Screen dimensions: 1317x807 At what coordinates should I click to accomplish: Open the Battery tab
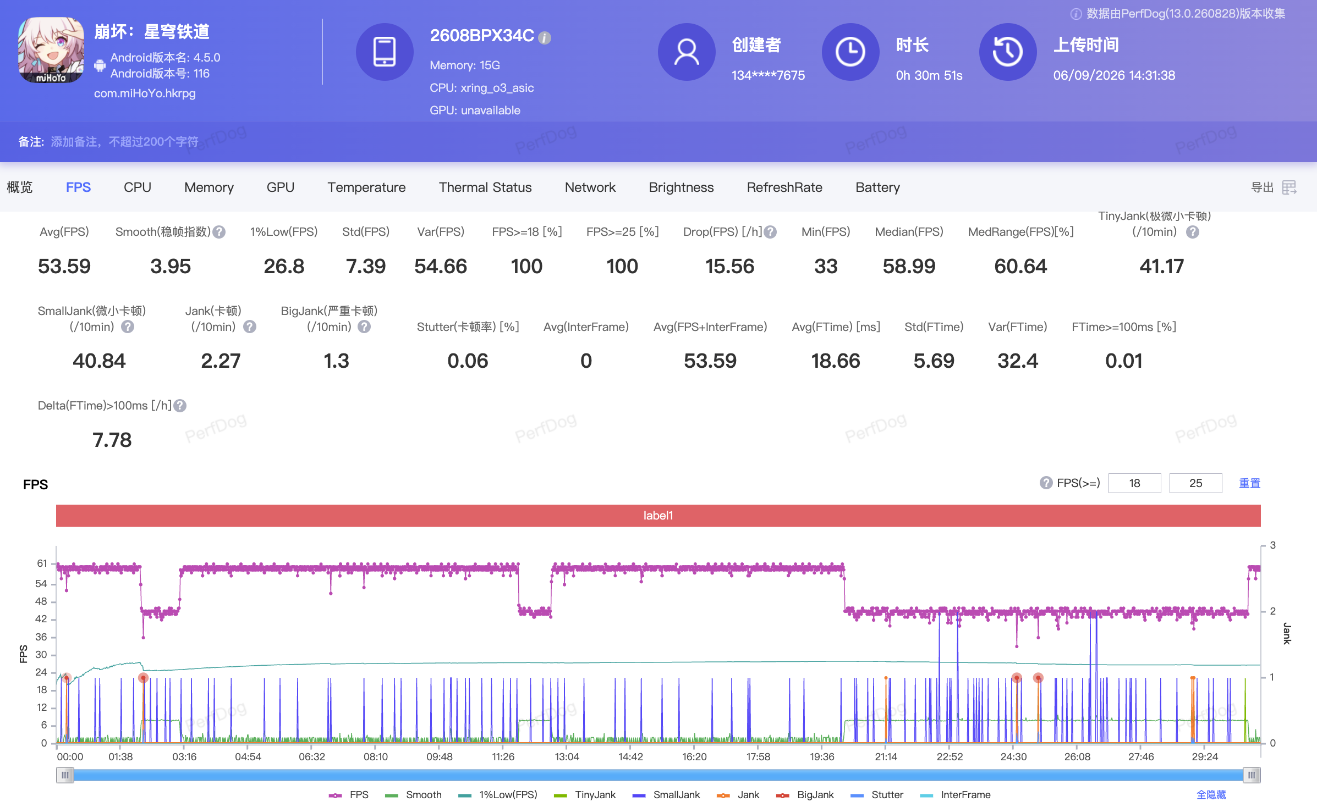pos(878,187)
